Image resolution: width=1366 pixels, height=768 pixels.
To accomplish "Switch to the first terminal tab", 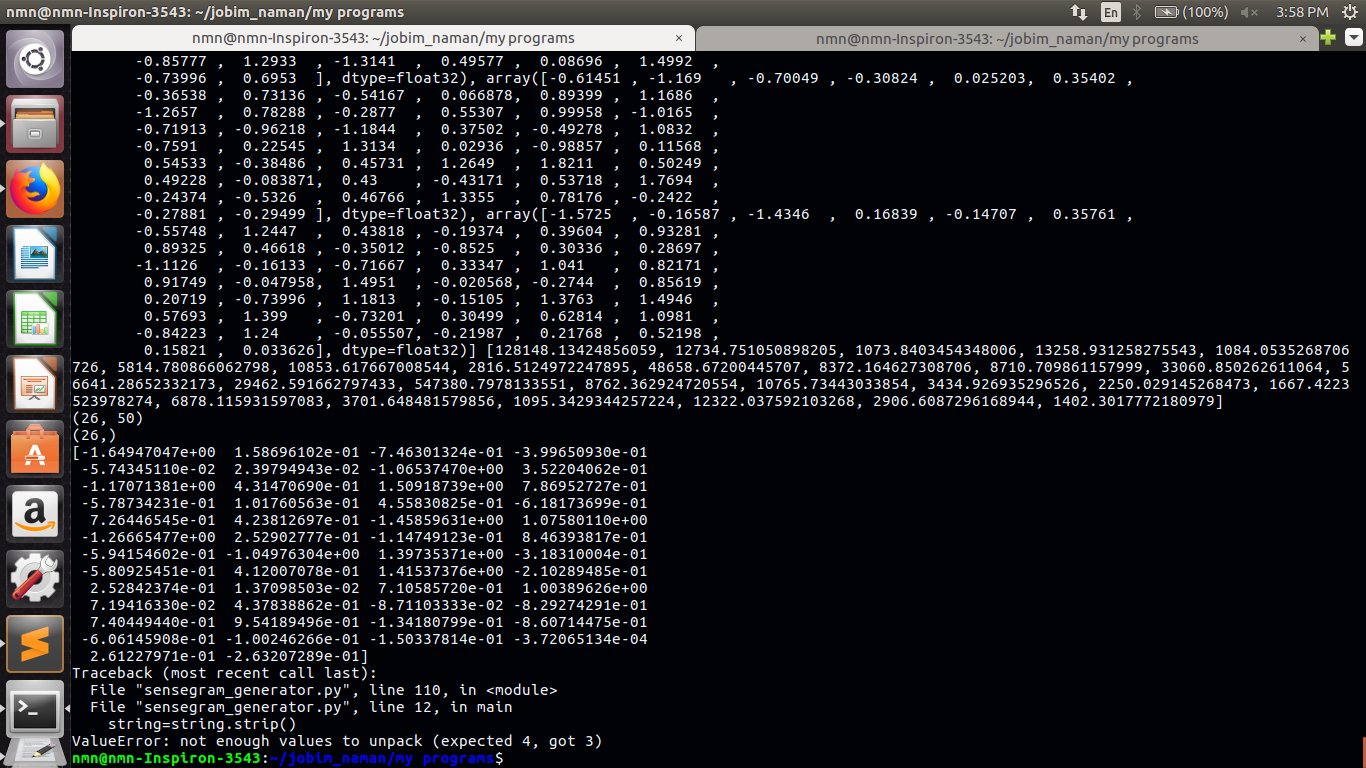I will pos(383,38).
